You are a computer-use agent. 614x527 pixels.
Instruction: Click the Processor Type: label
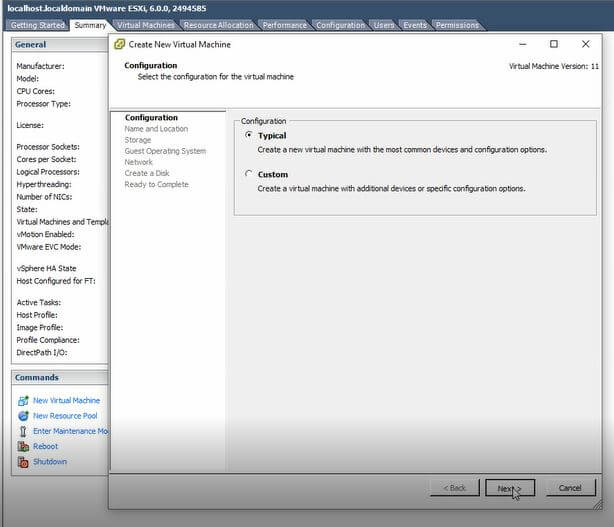click(43, 104)
